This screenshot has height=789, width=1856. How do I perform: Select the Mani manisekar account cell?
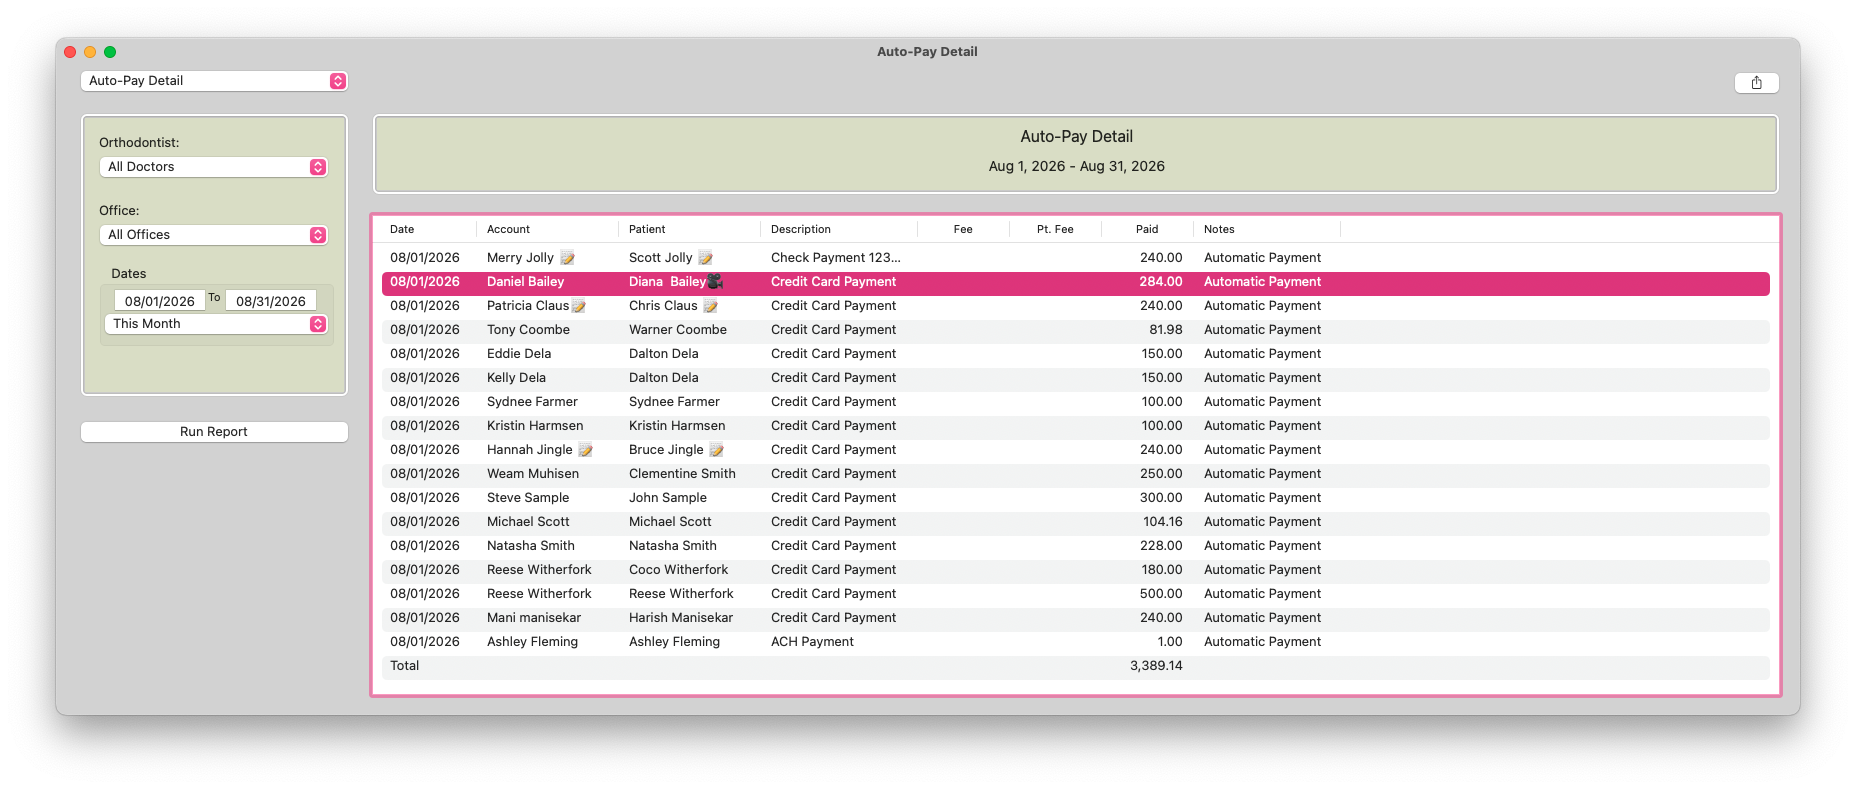534,618
